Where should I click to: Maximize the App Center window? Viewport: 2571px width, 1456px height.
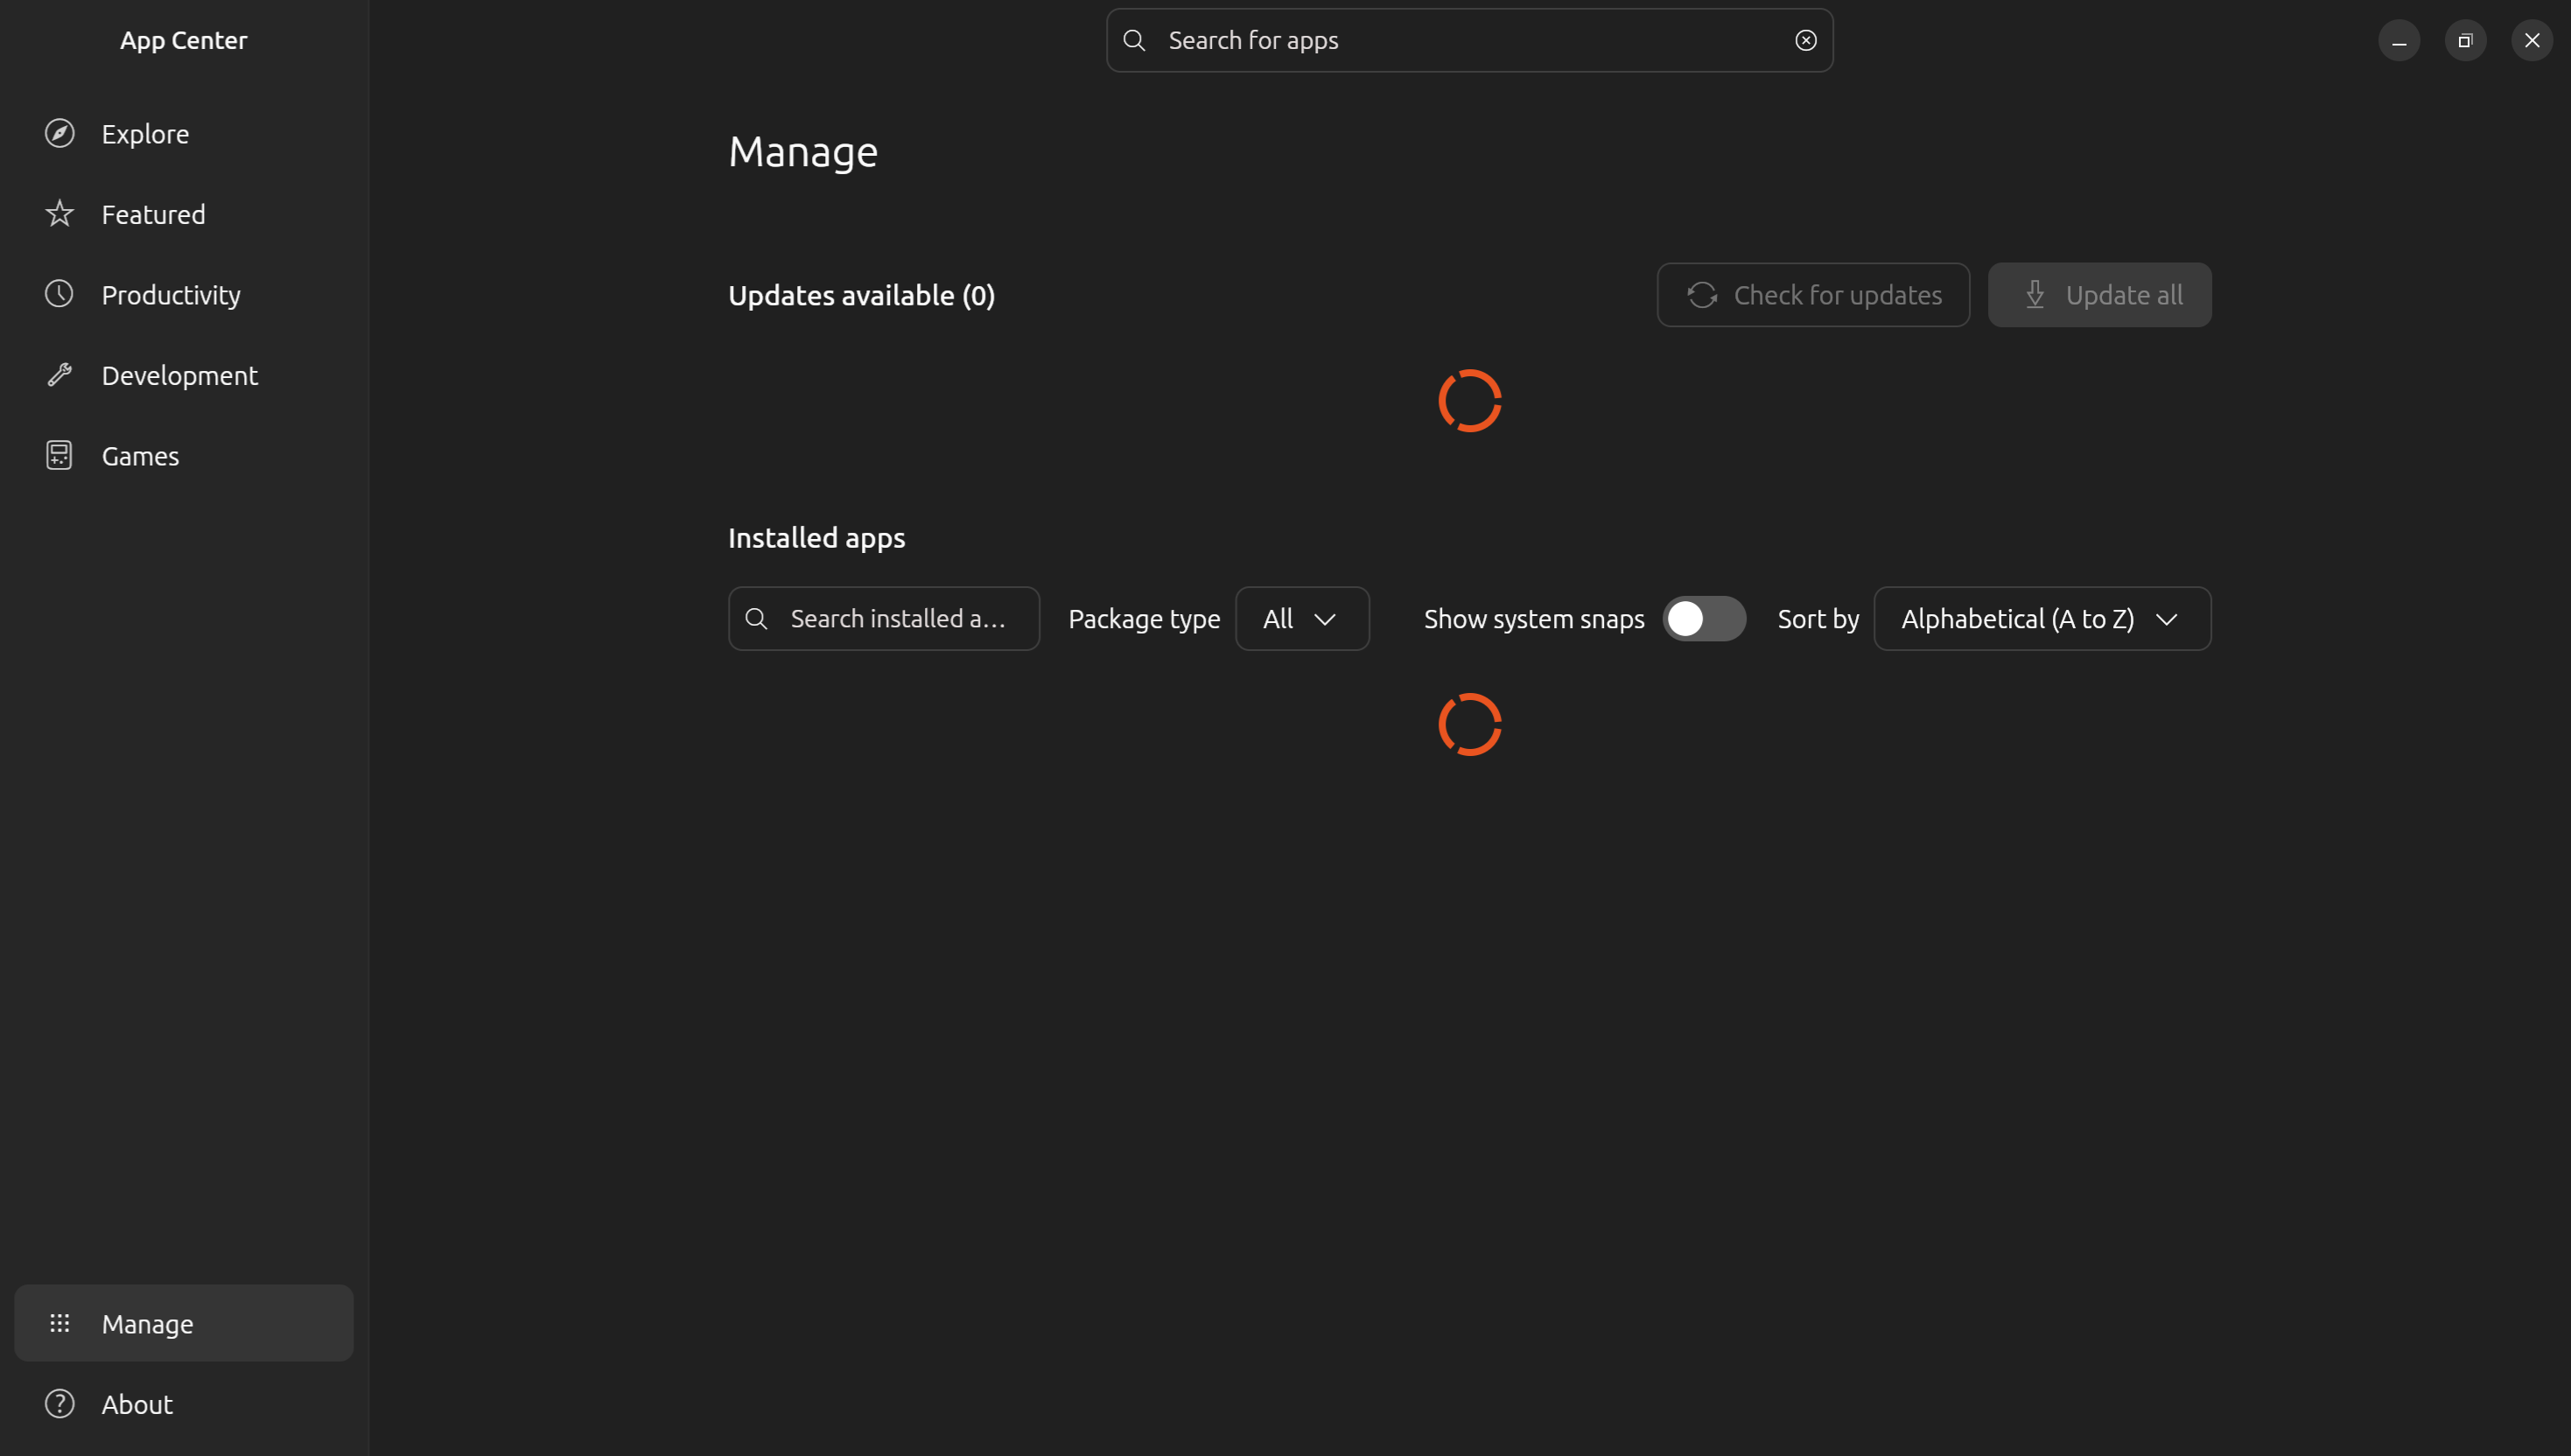coord(2465,40)
